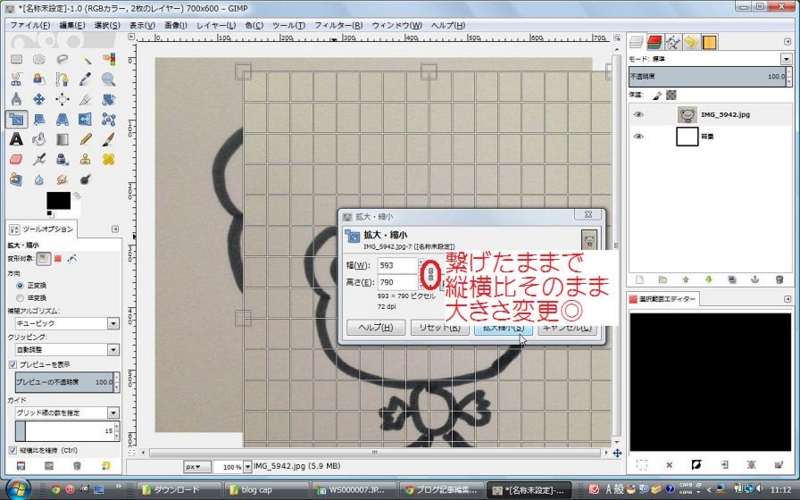Image resolution: width=800 pixels, height=500 pixels.
Task: Select the Text tool
Action: click(x=16, y=139)
